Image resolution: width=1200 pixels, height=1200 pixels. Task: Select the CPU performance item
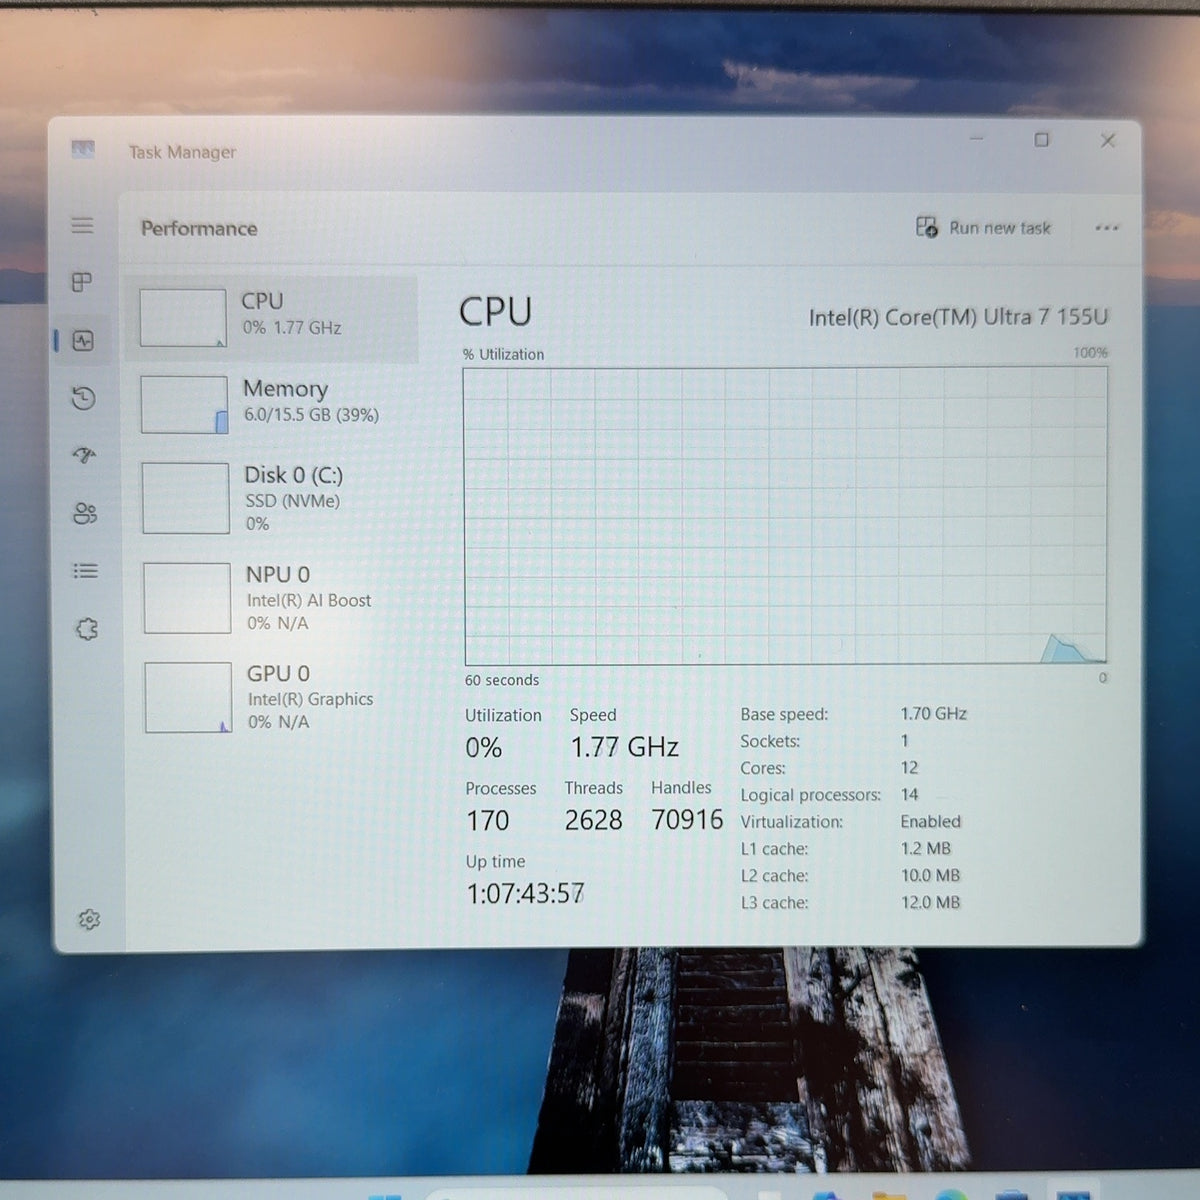(272, 318)
